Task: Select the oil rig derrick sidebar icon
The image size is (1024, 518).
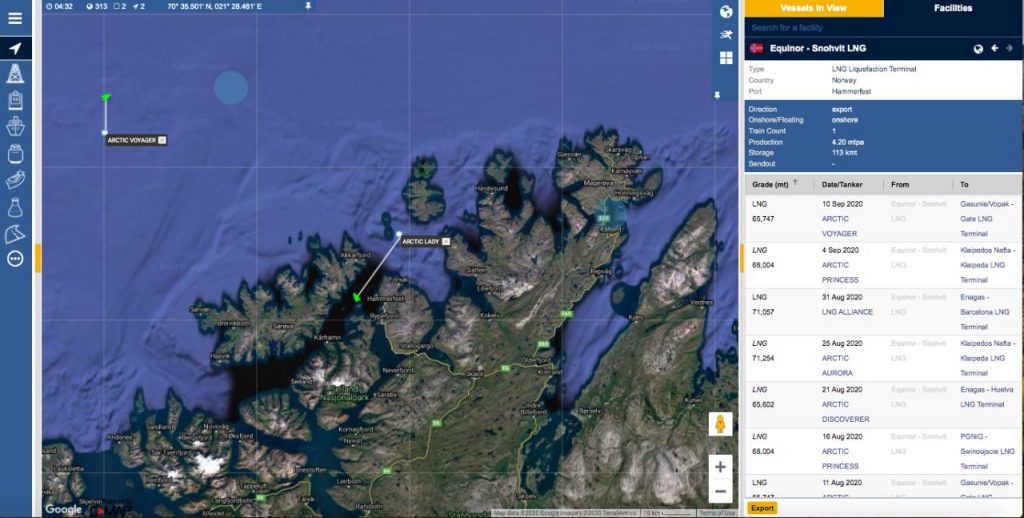Action: point(15,74)
